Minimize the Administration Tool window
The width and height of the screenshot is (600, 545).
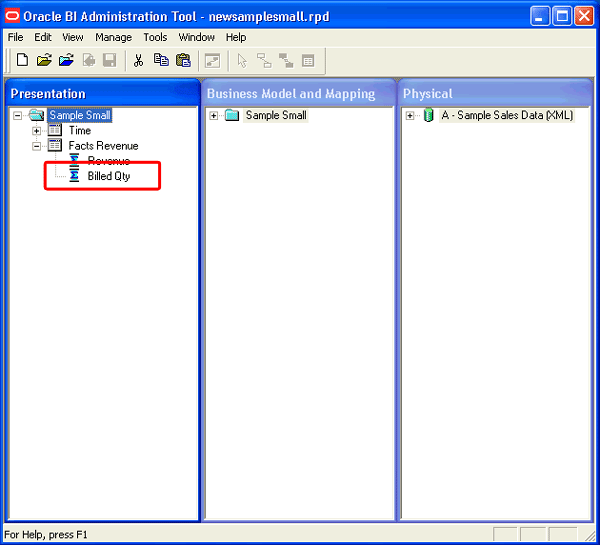tap(540, 16)
